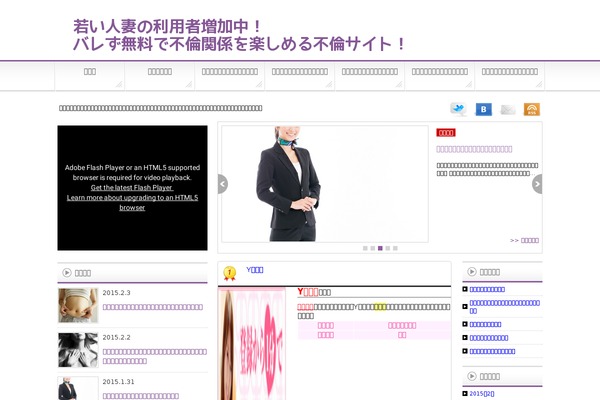The height and width of the screenshot is (400, 600).
Task: Click the purple slideshow article title
Action: [x=474, y=149]
